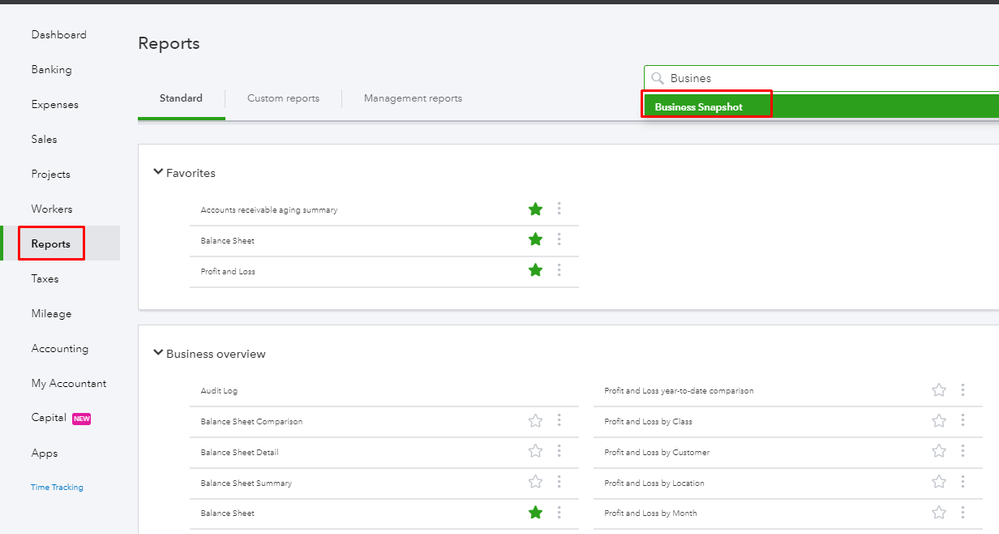Open three-dot menu for favorite Profit and Loss
The width and height of the screenshot is (999, 534).
point(559,270)
